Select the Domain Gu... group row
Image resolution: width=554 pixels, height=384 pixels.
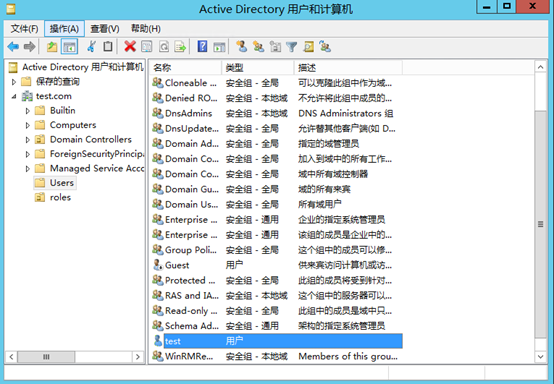point(277,189)
